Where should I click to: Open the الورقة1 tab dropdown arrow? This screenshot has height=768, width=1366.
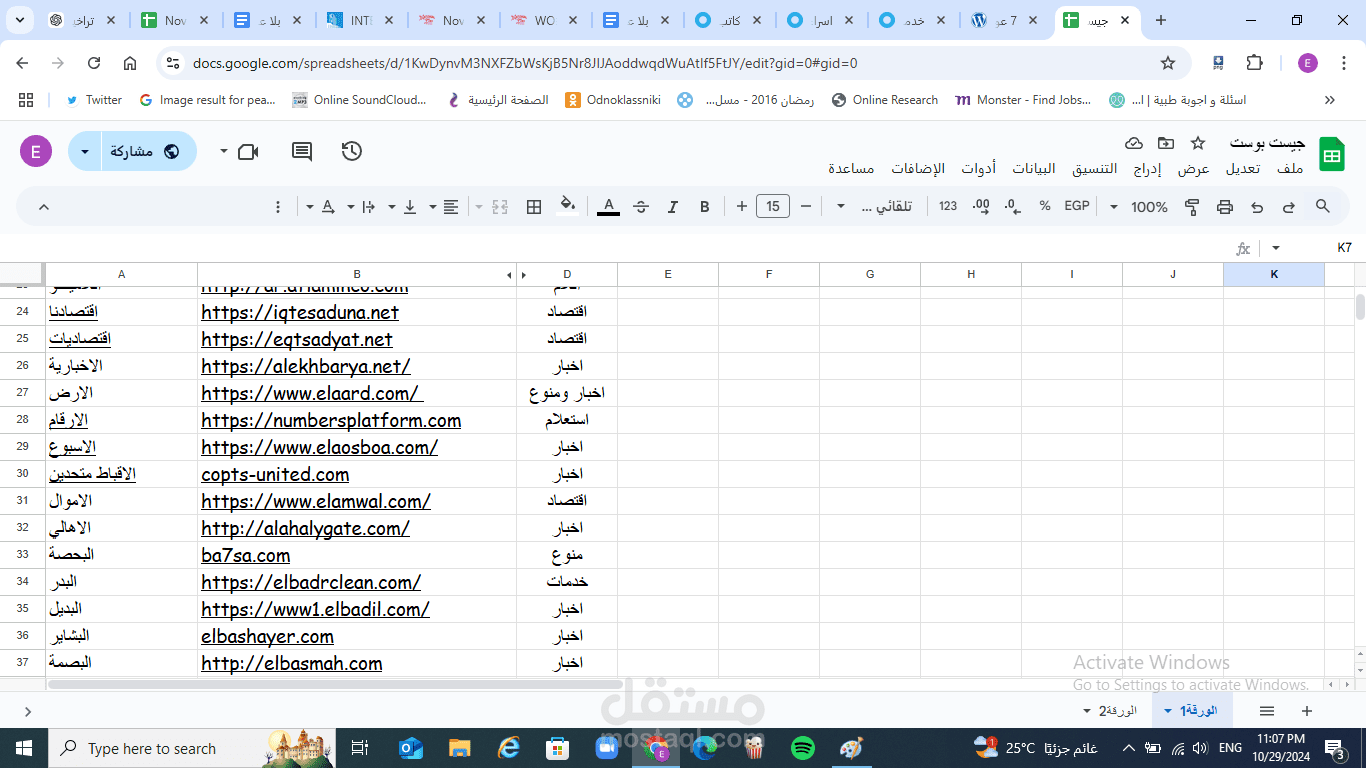[1167, 711]
